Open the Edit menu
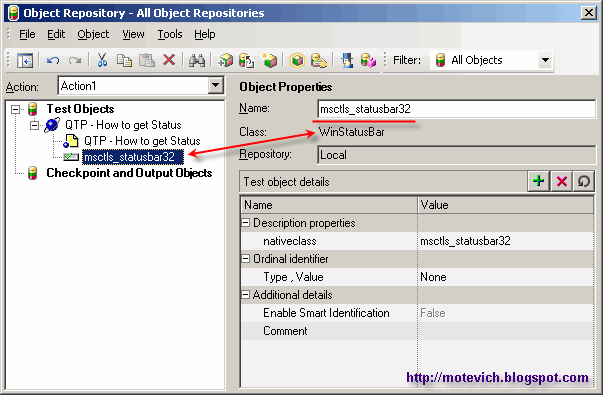 coord(56,34)
